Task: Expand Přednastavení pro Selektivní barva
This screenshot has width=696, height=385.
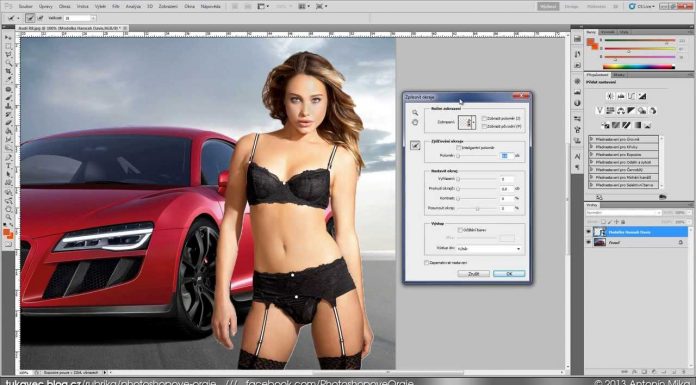Action: [592, 184]
